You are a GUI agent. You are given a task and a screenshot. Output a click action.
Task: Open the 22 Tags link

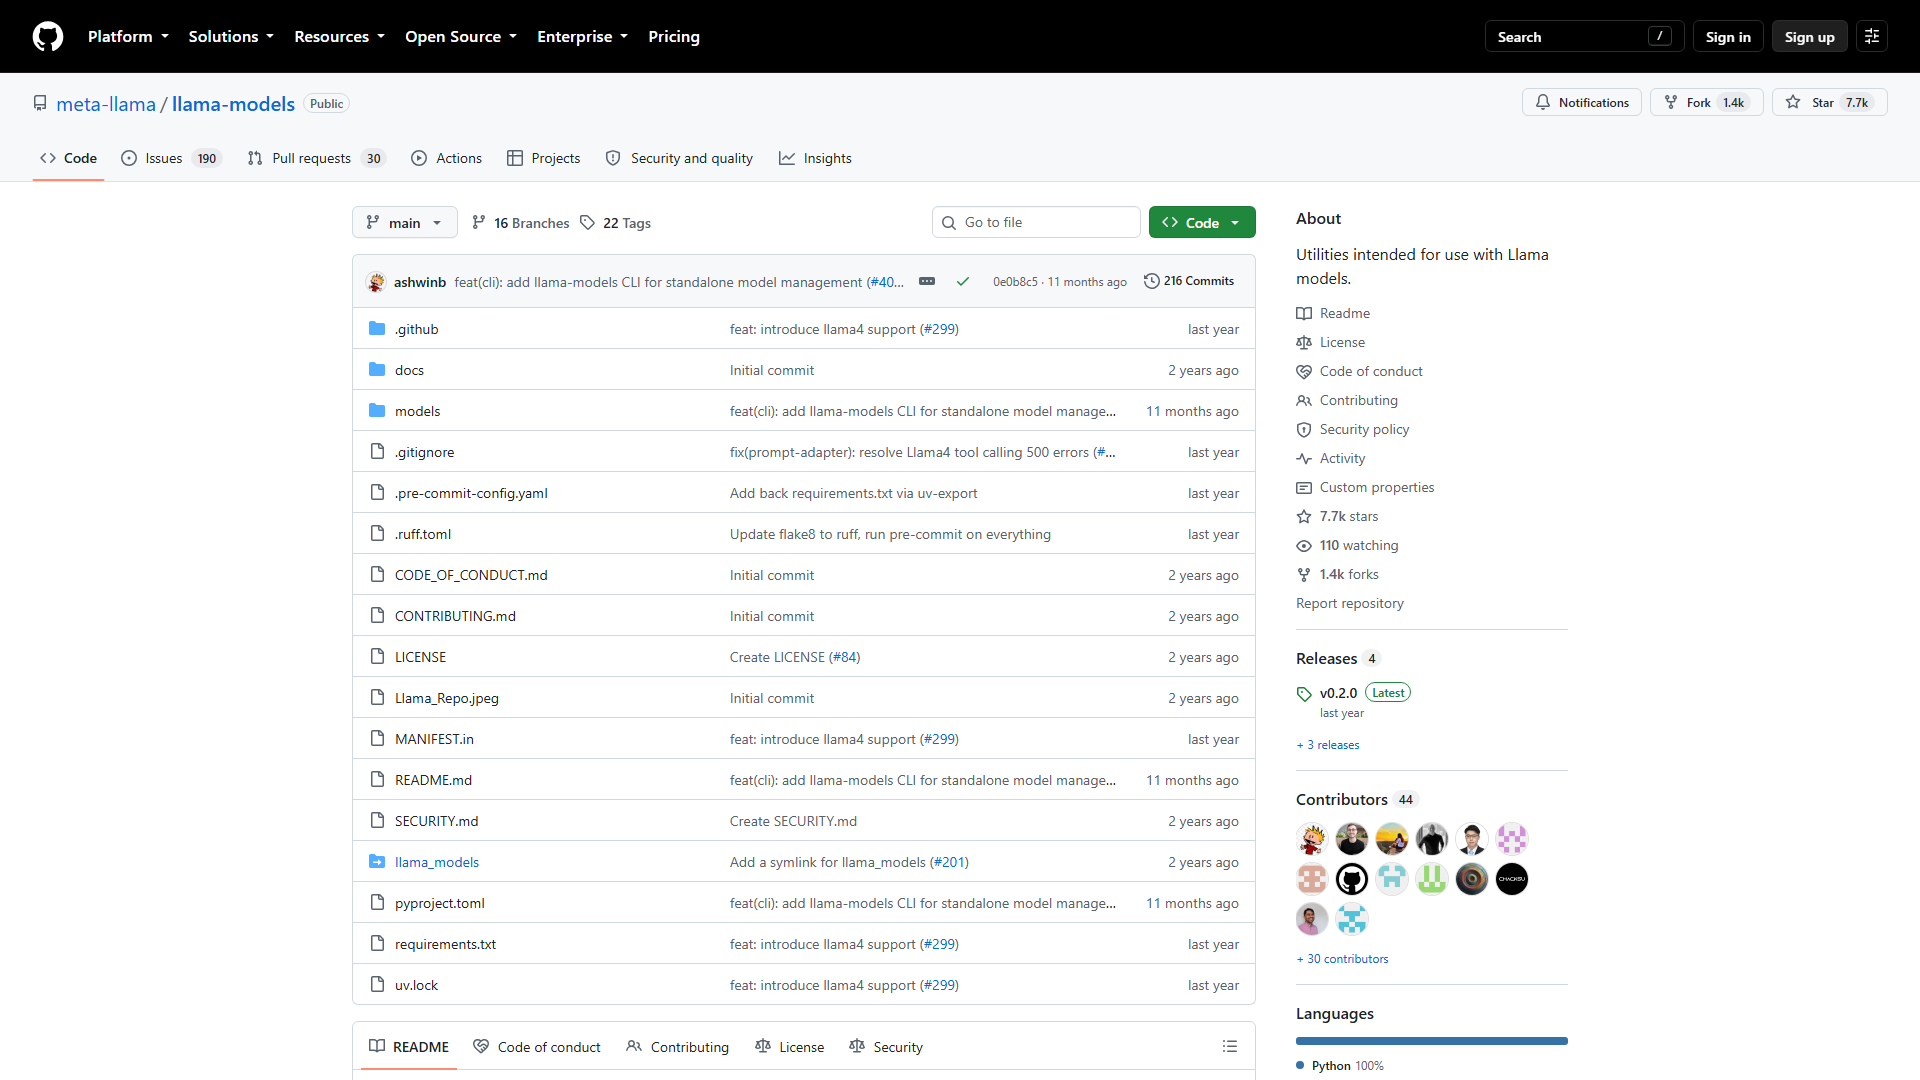[x=615, y=223]
